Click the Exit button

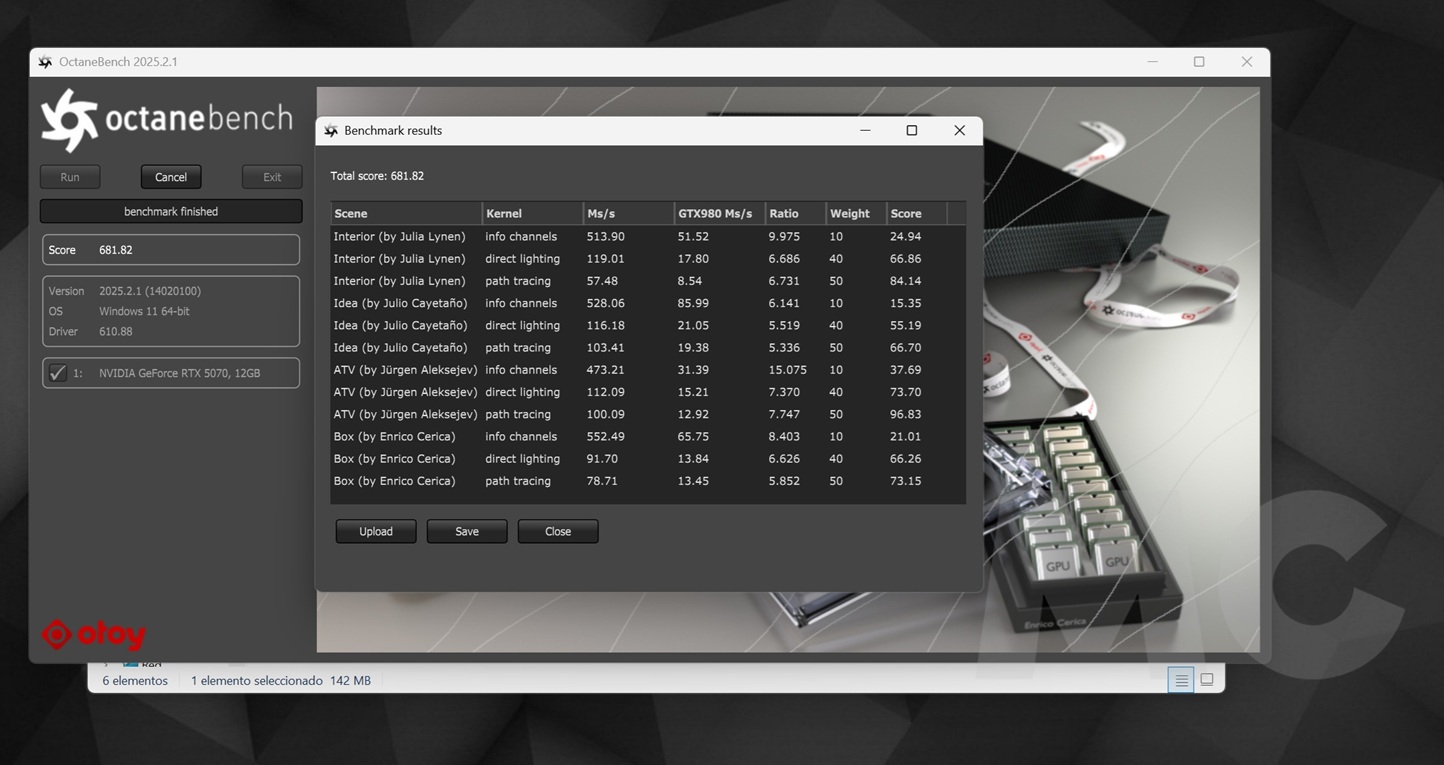pos(272,177)
